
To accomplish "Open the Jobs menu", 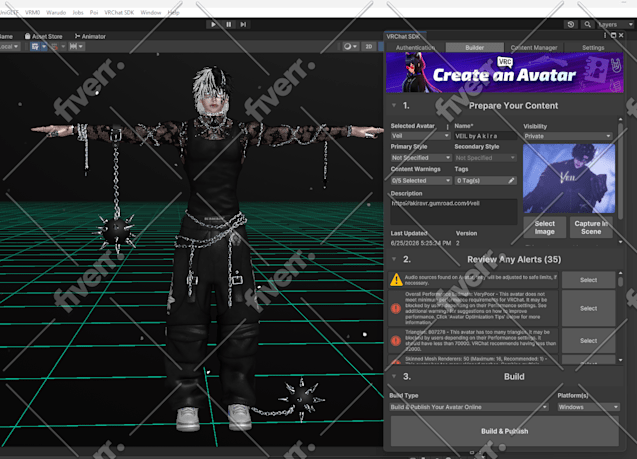I will click(78, 13).
